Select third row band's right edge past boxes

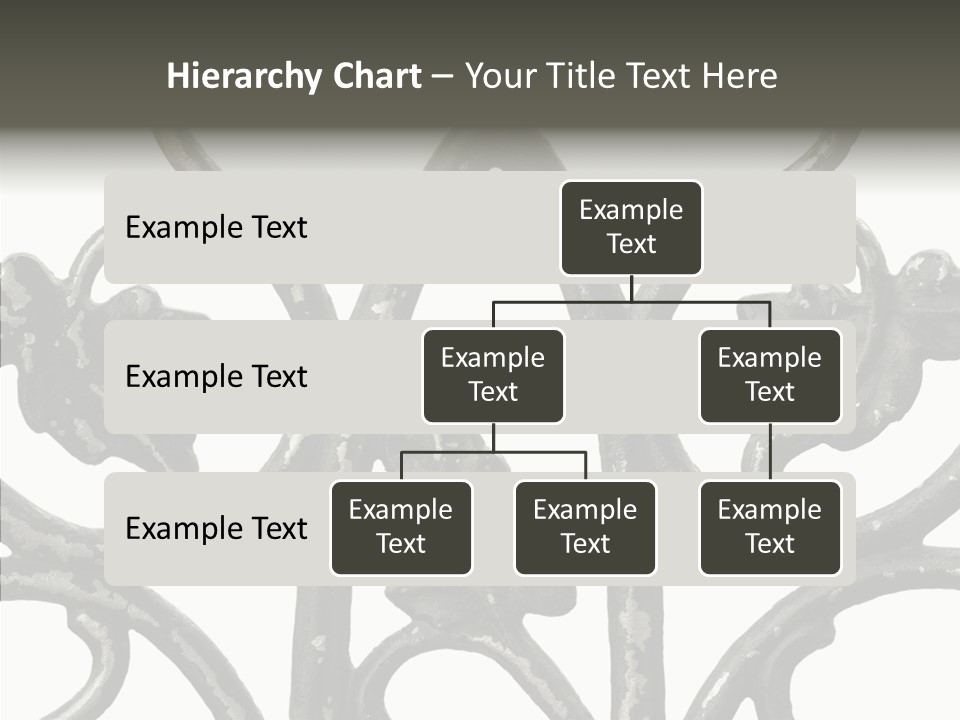pyautogui.click(x=848, y=528)
